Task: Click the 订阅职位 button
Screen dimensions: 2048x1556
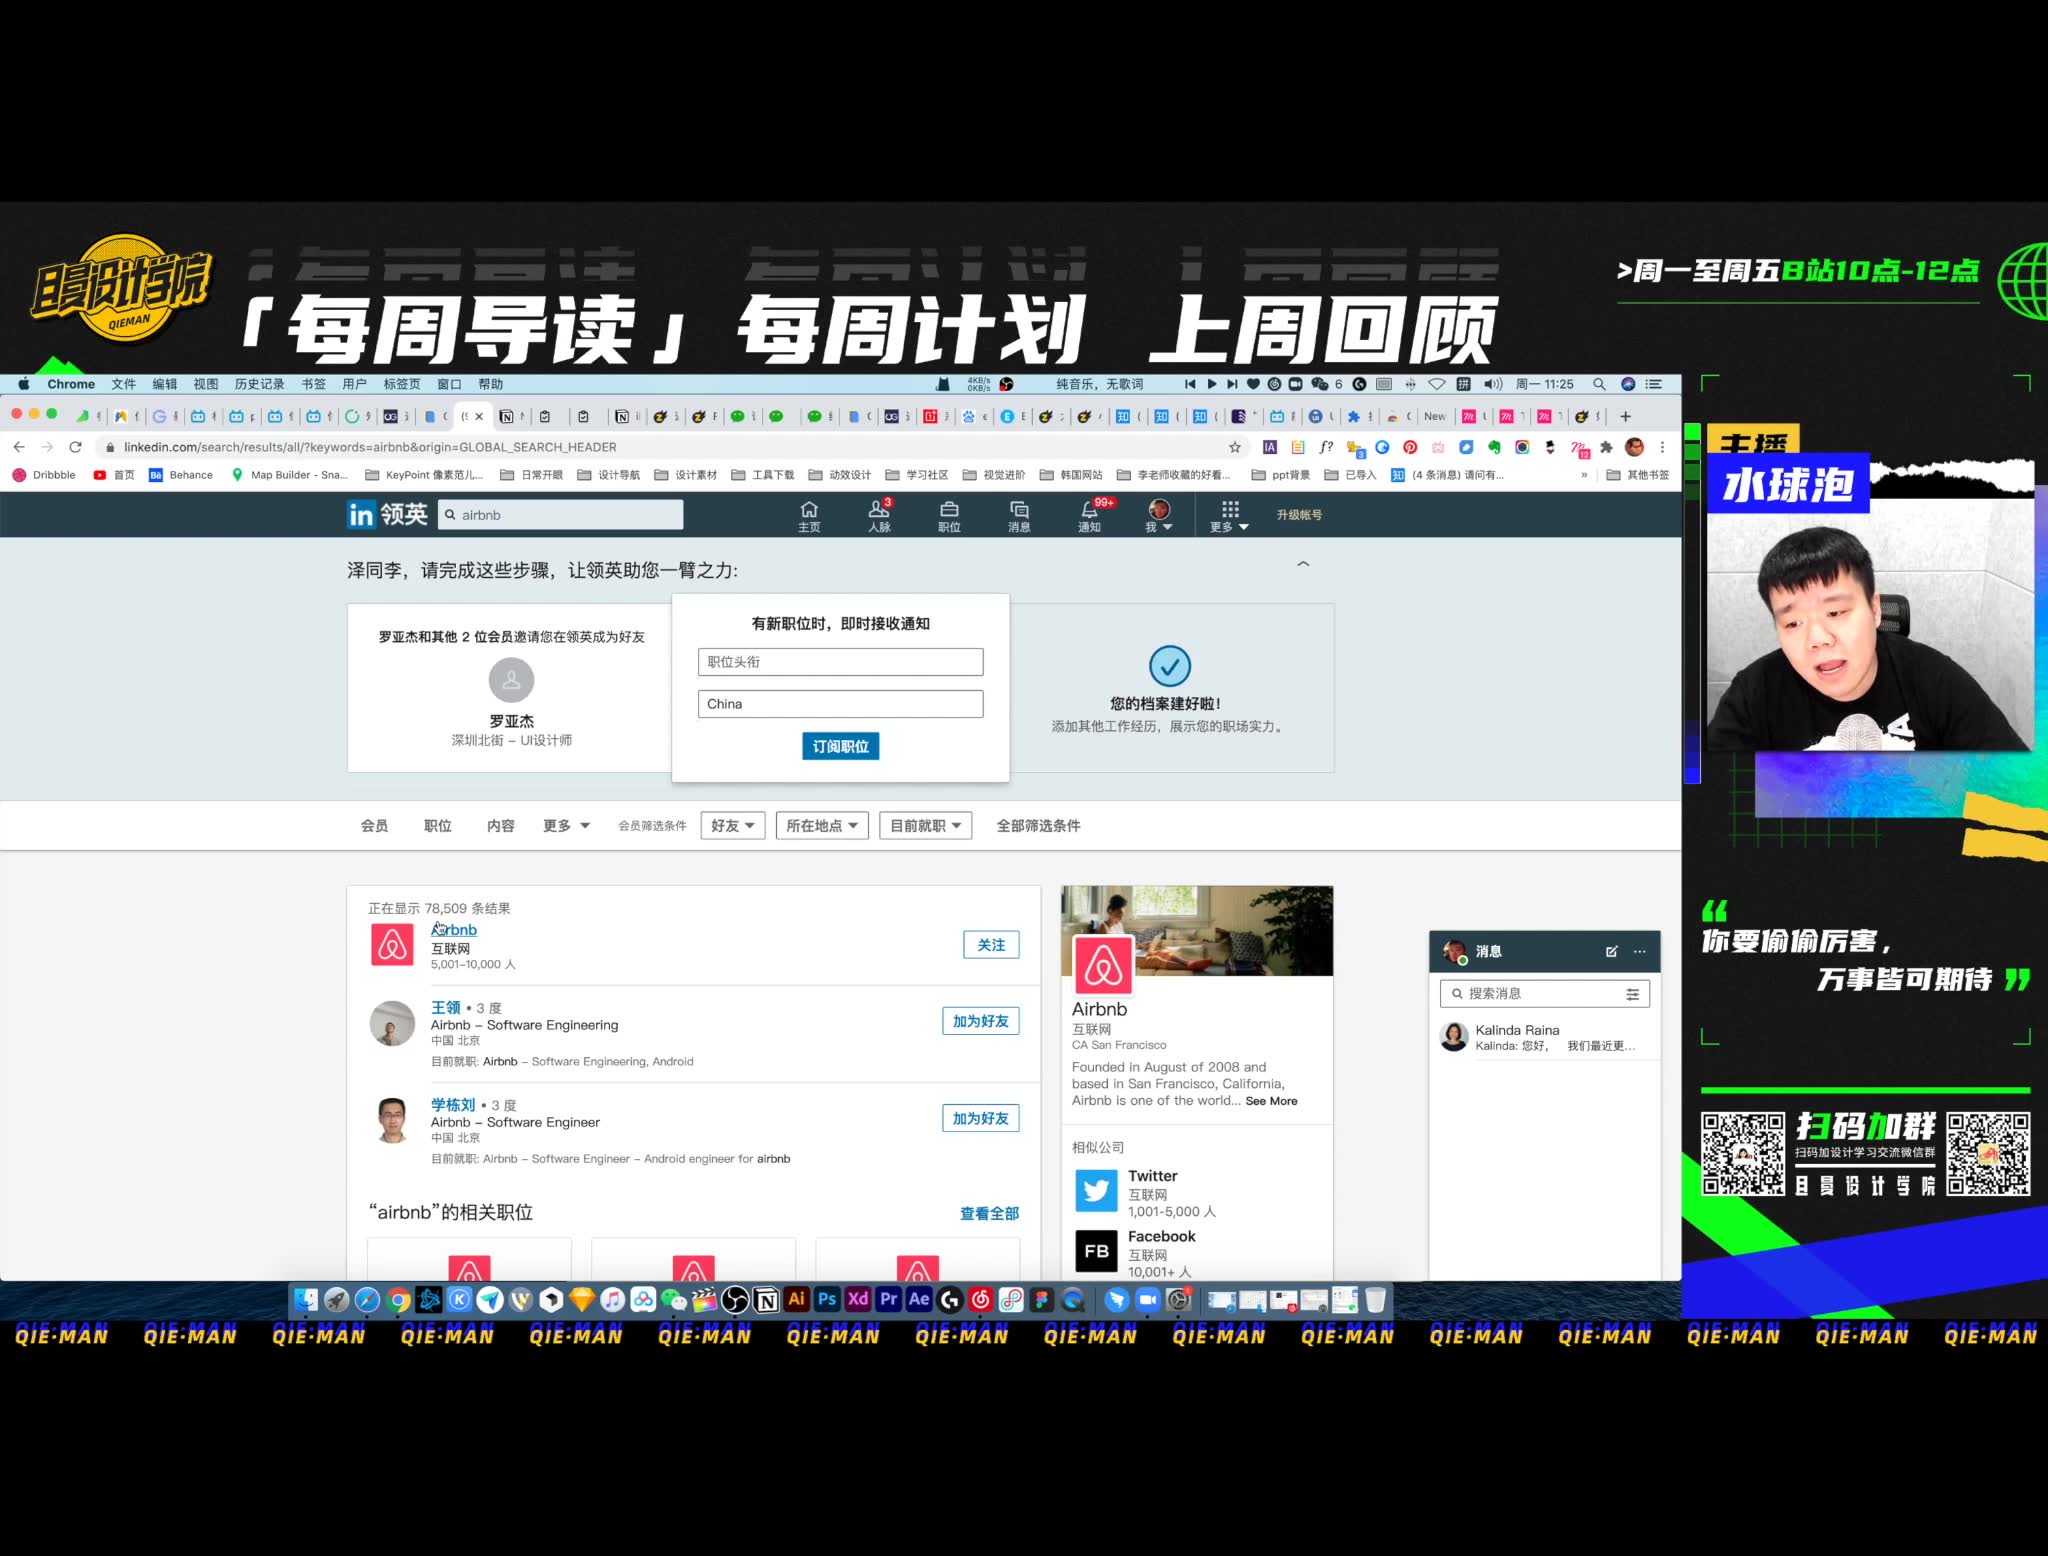Action: pyautogui.click(x=840, y=747)
